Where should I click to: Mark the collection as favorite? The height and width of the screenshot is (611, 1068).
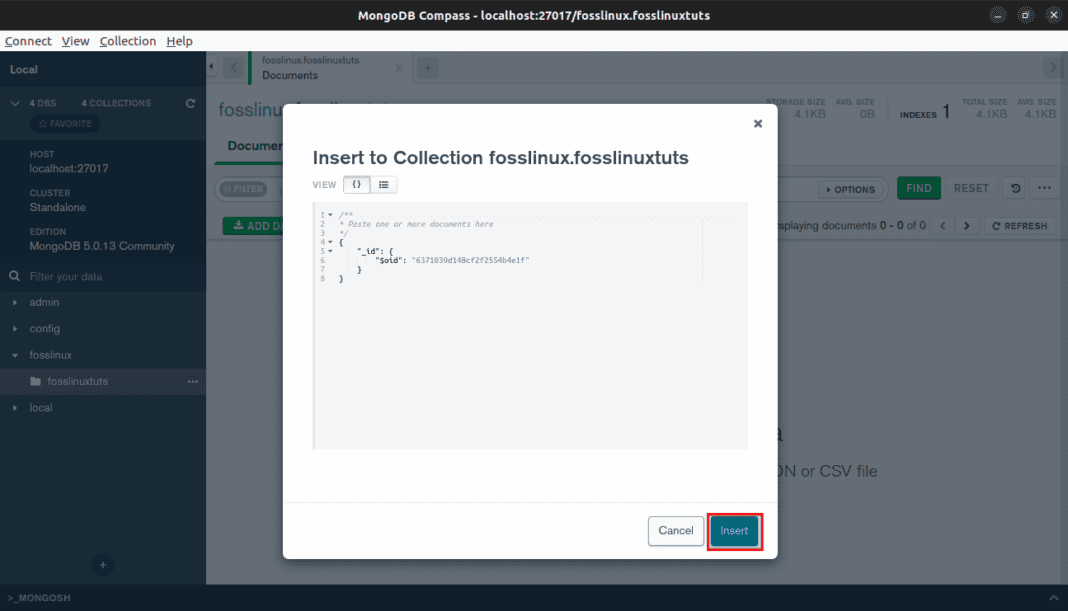pyautogui.click(x=64, y=123)
